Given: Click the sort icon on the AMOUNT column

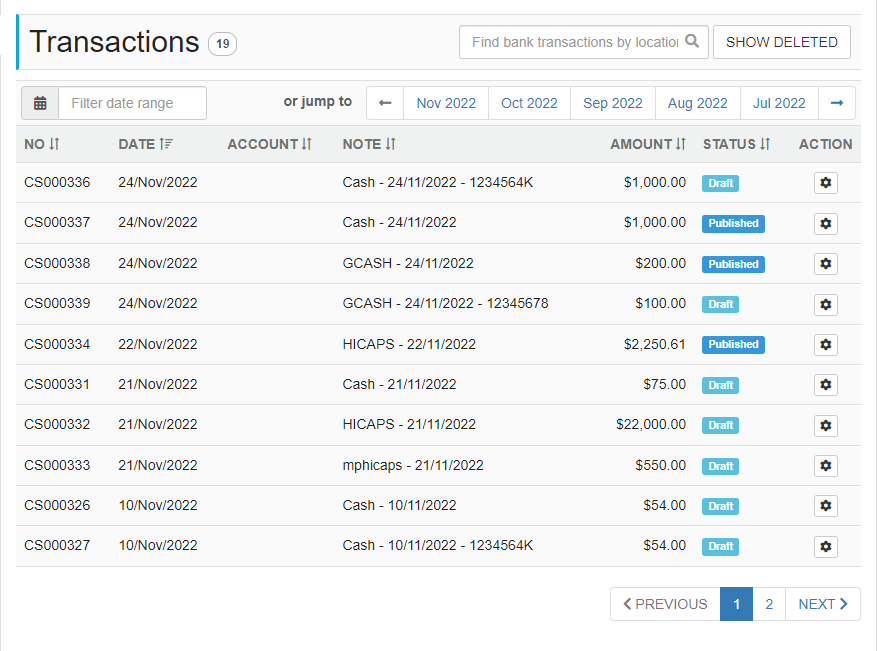Looking at the screenshot, I should 681,144.
